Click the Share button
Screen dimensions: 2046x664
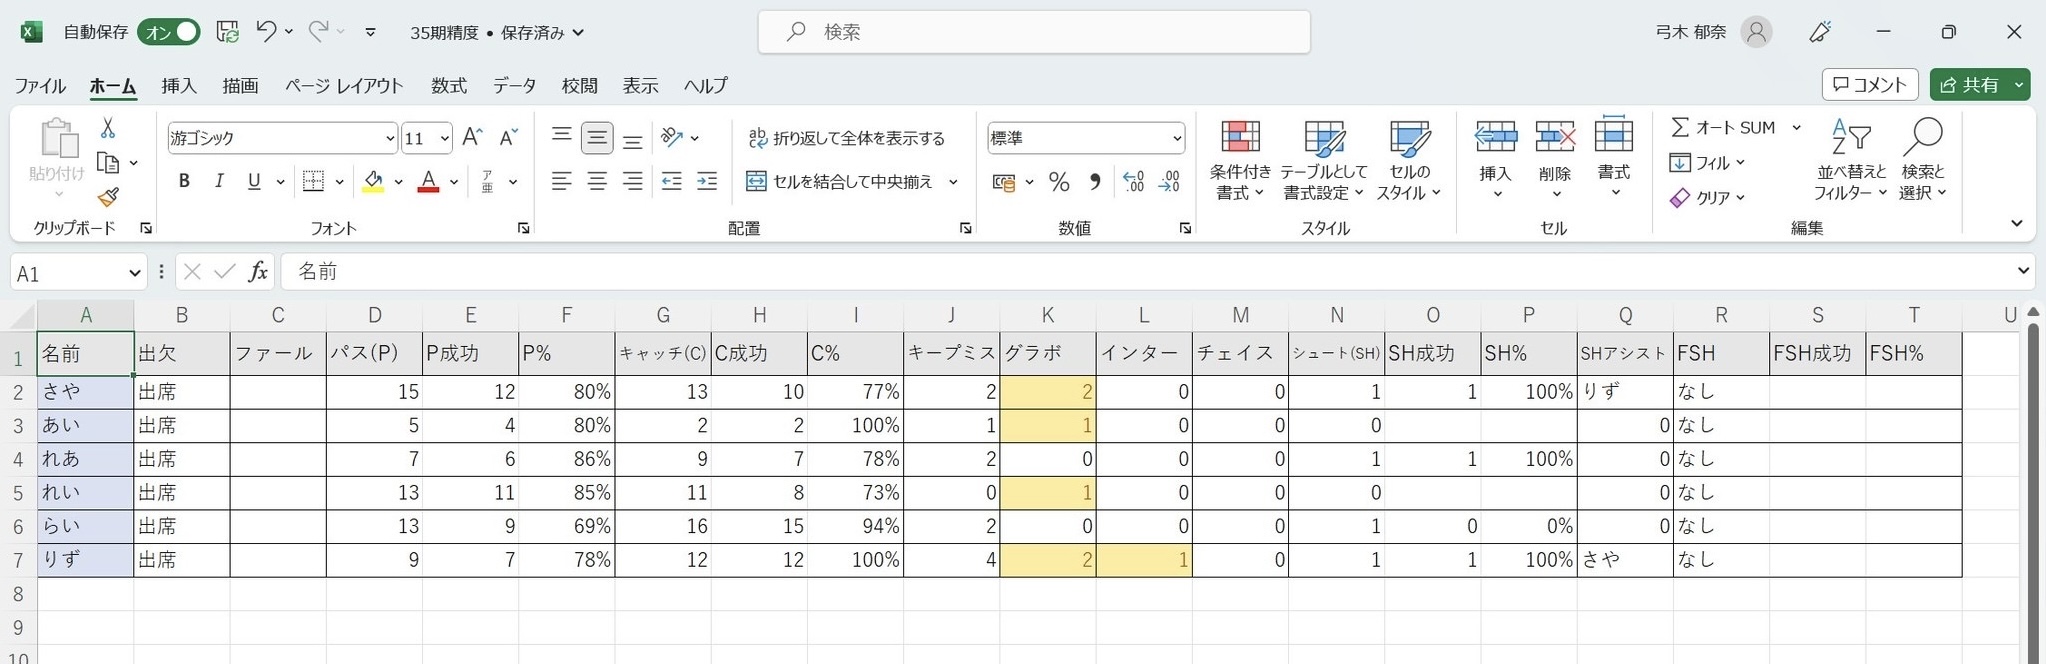tap(1969, 85)
